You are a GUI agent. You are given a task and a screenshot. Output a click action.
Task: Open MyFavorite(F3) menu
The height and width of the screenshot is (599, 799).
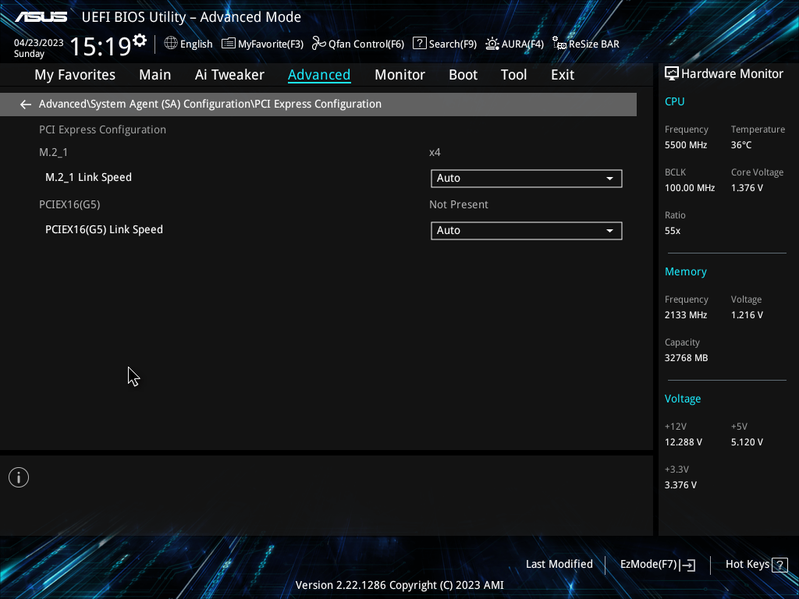262,44
